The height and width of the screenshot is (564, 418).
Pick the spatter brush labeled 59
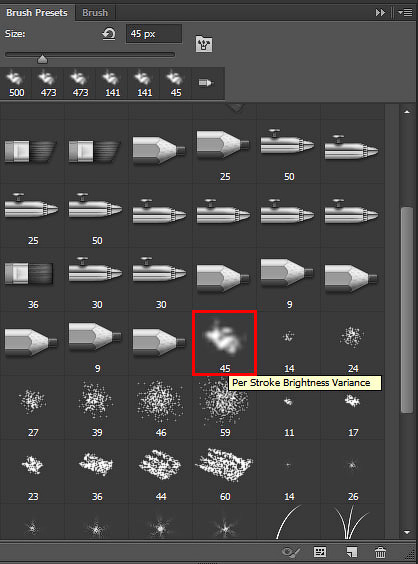225,407
